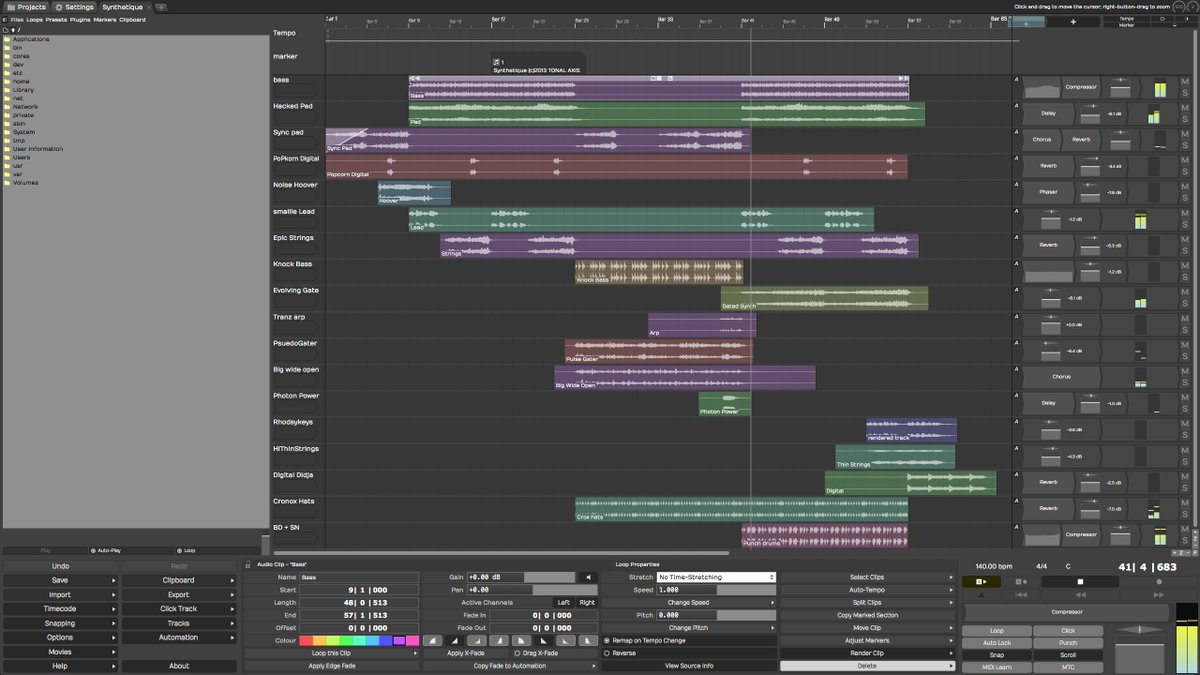Image resolution: width=1200 pixels, height=675 pixels.
Task: Click the record button in transport
Action: (1159, 582)
